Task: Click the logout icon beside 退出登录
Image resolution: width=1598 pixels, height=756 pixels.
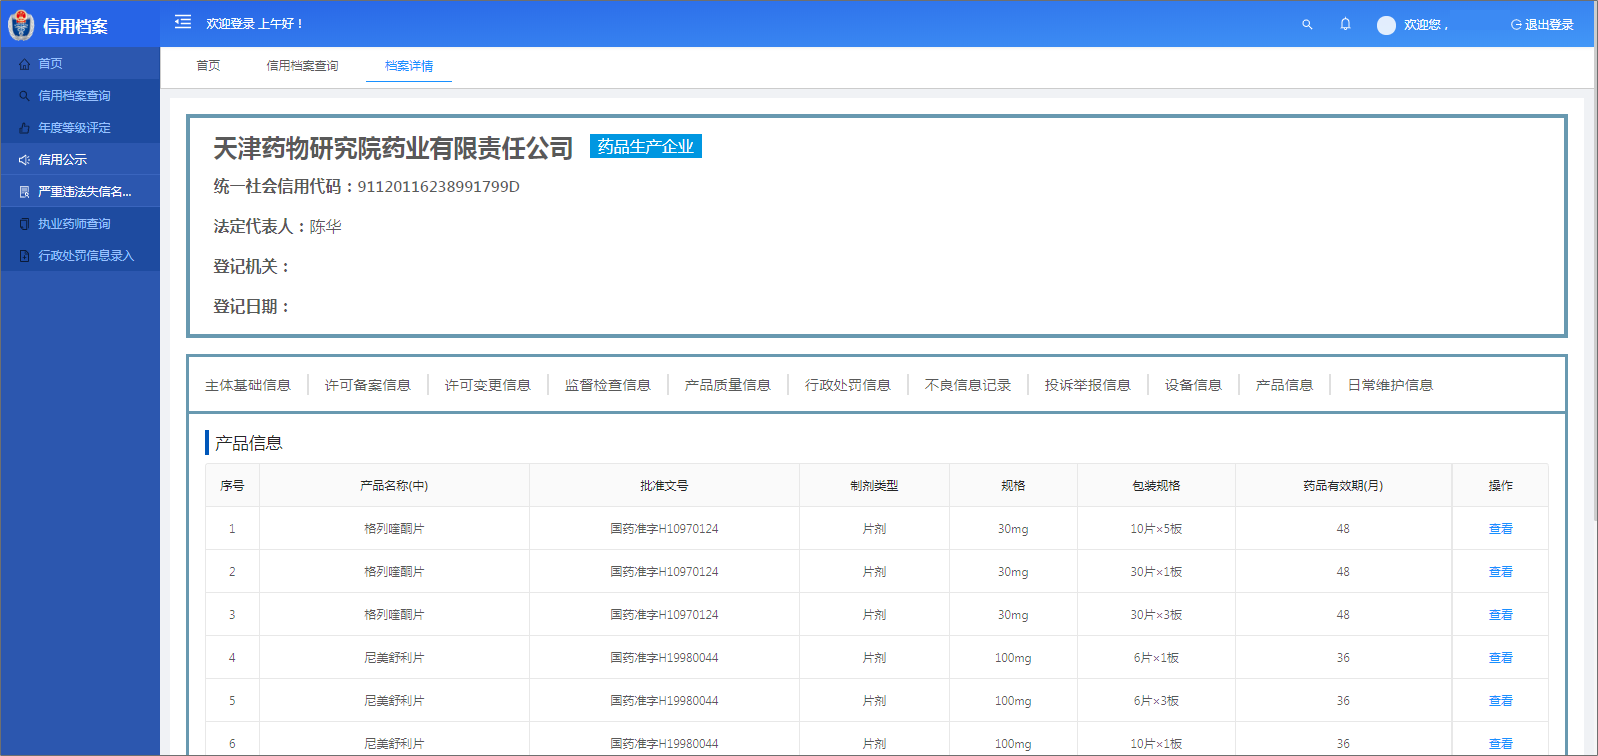Action: [x=1516, y=25]
